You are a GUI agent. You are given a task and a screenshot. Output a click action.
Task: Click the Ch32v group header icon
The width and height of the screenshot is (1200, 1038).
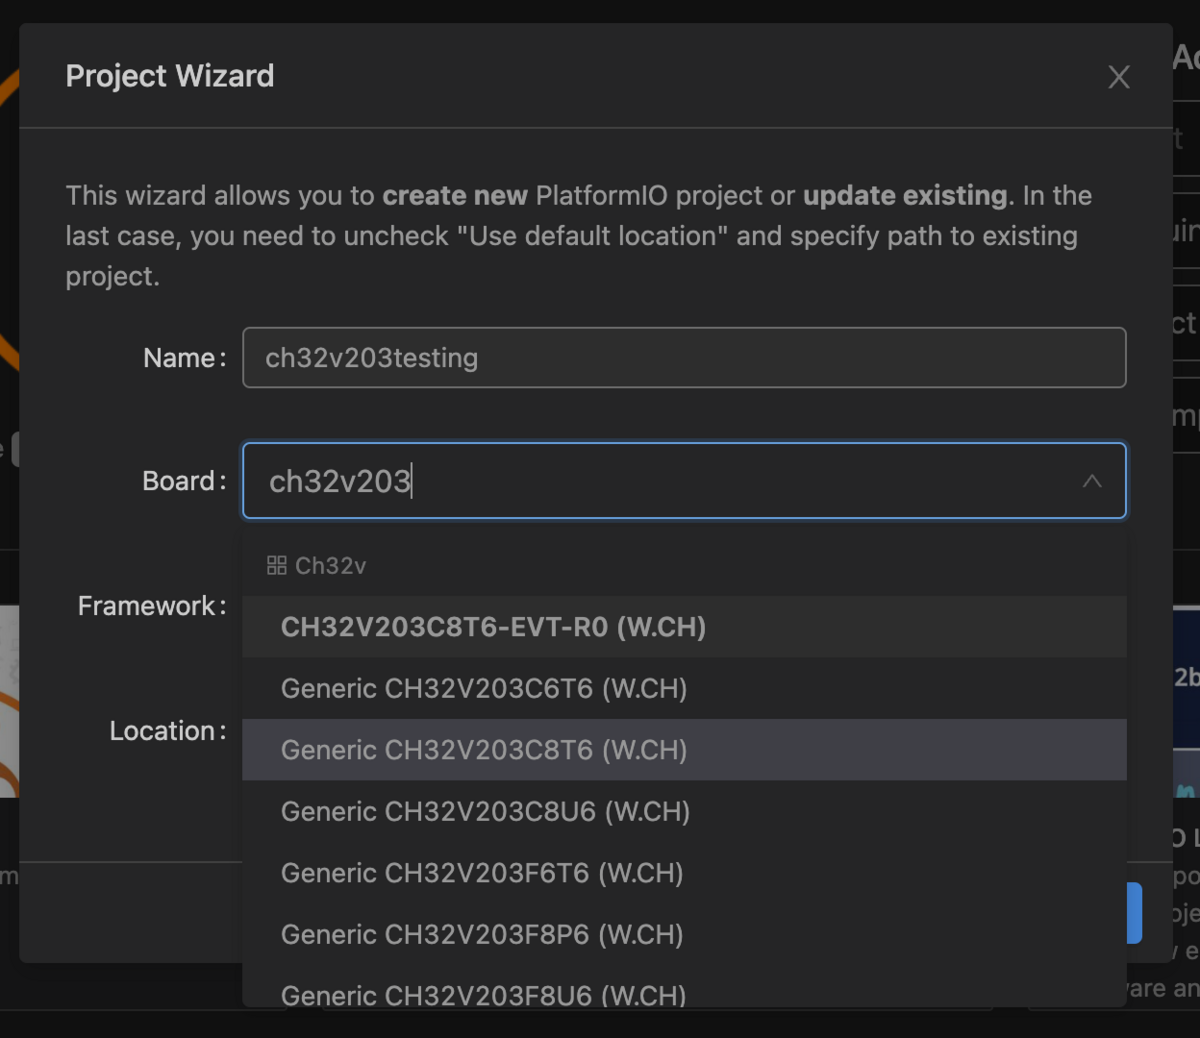click(x=277, y=566)
